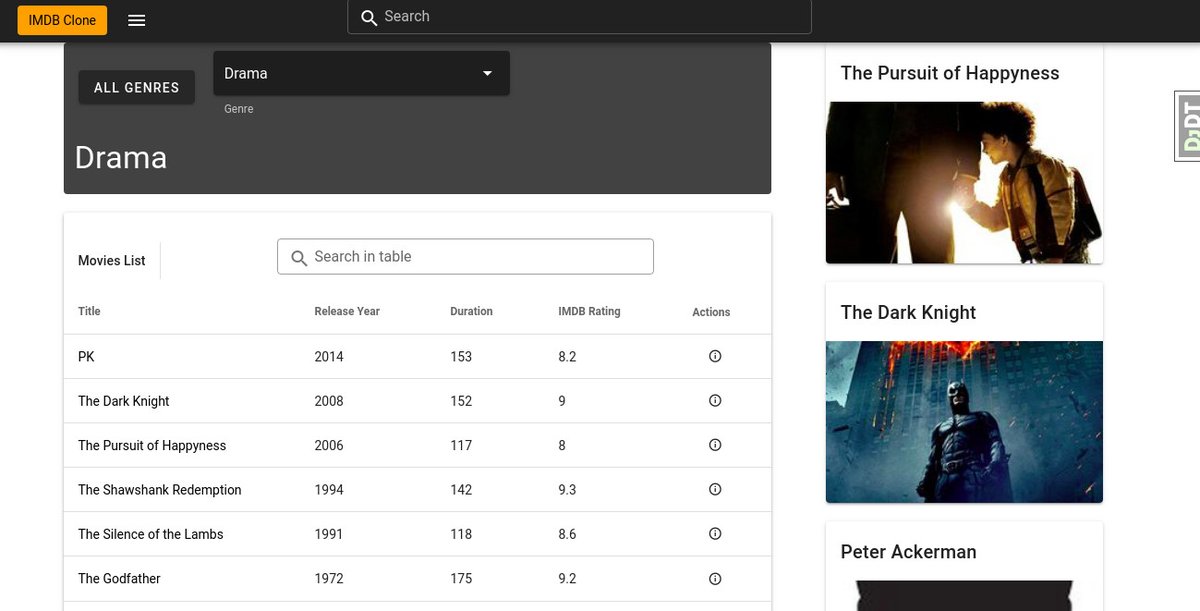Open The Pursuit of Happyness card title
The width and height of the screenshot is (1200, 611).
click(x=950, y=73)
